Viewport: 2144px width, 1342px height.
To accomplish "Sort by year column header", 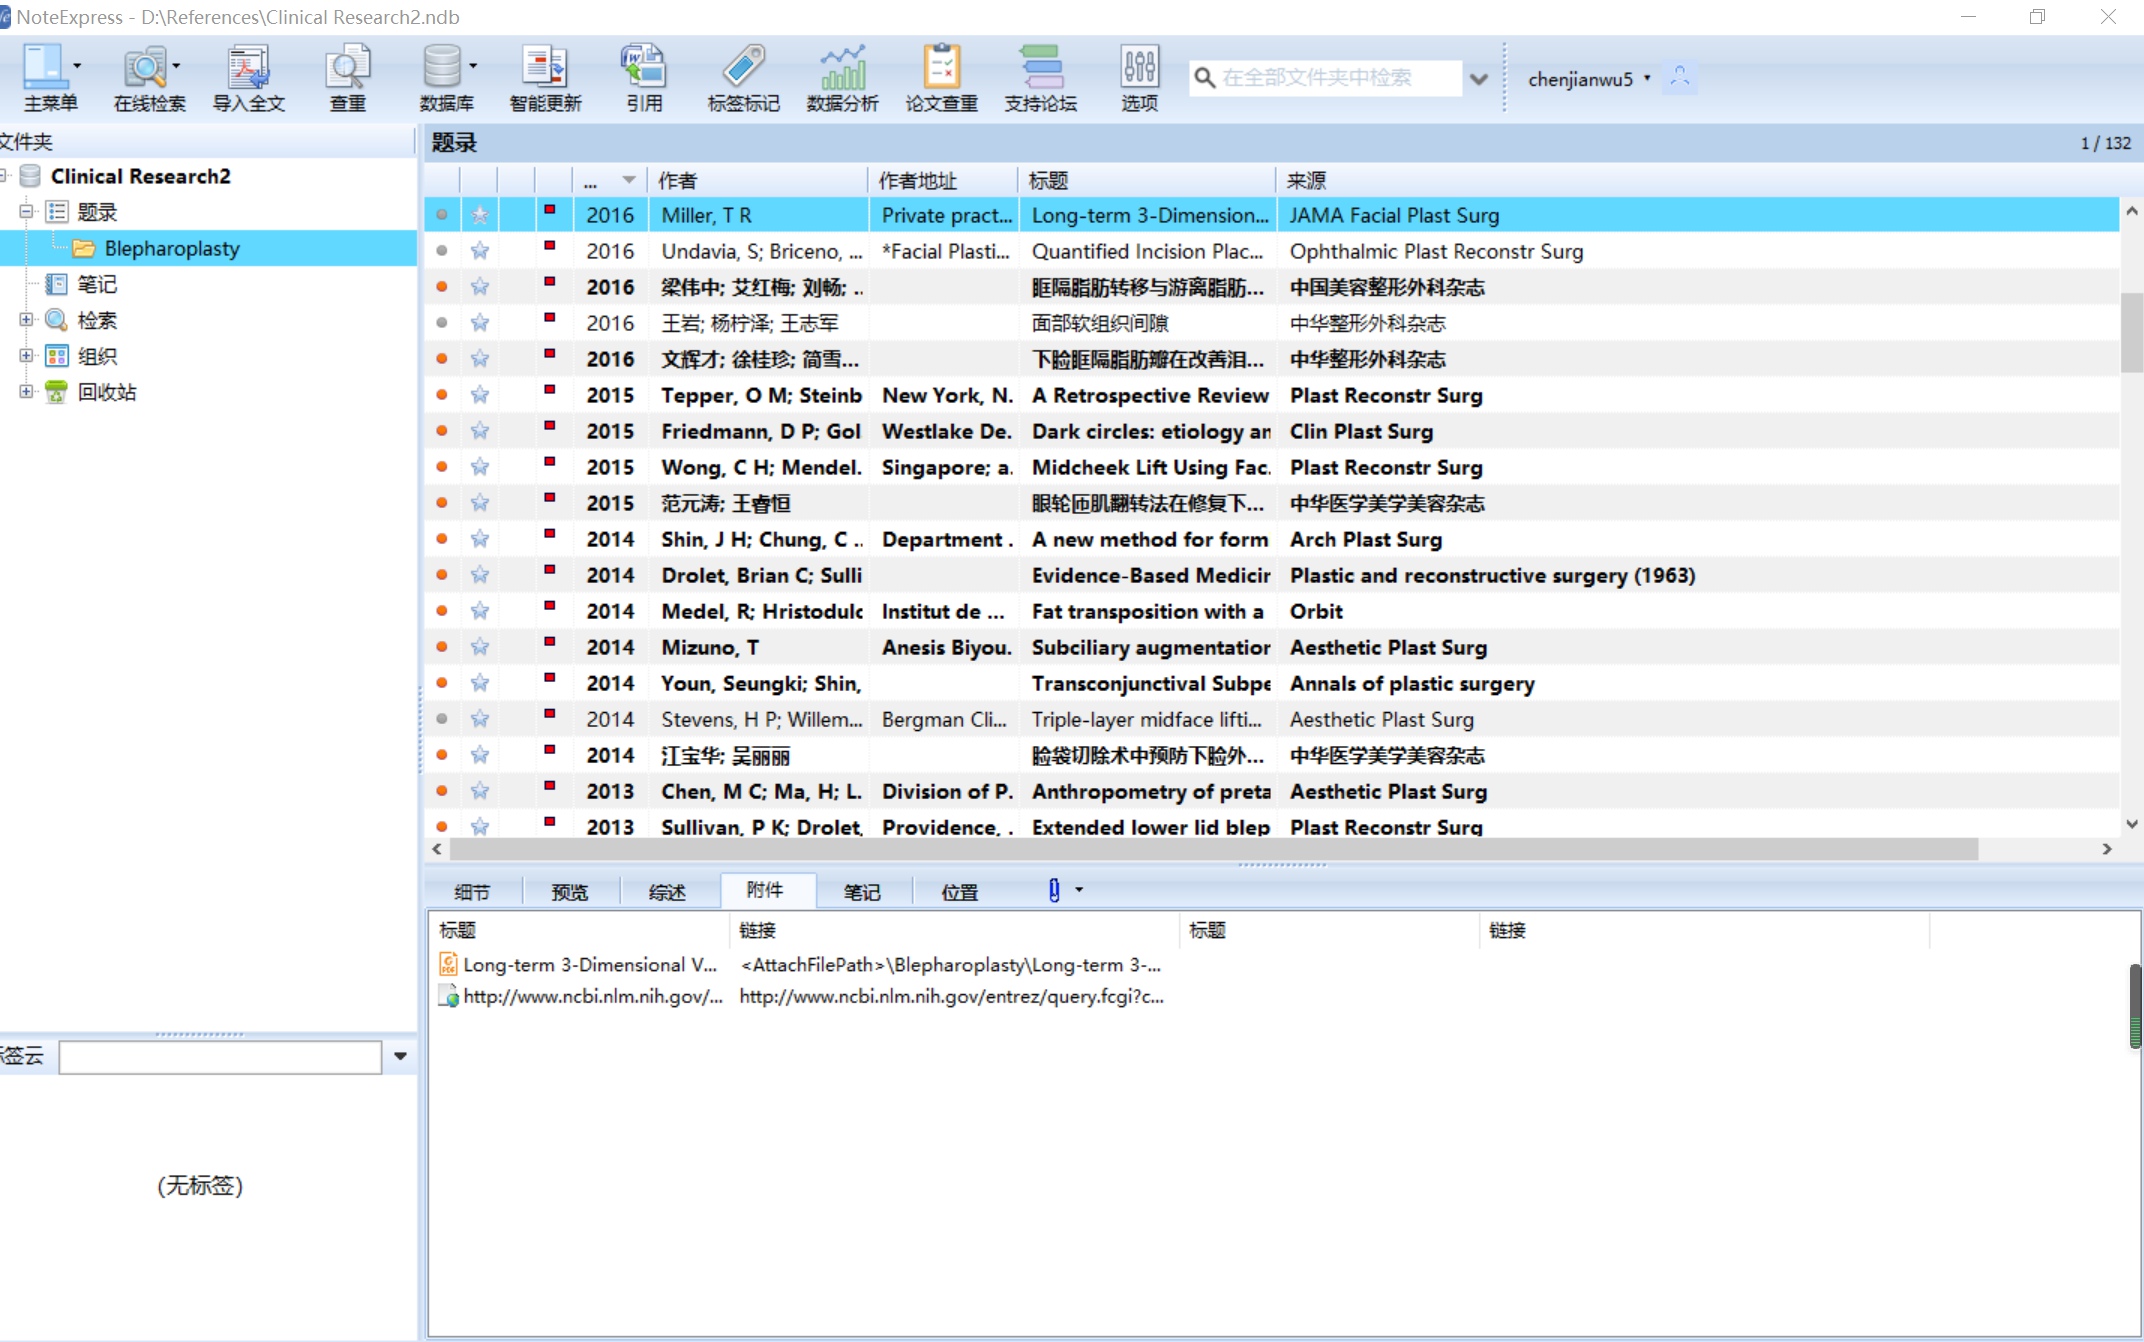I will [609, 181].
